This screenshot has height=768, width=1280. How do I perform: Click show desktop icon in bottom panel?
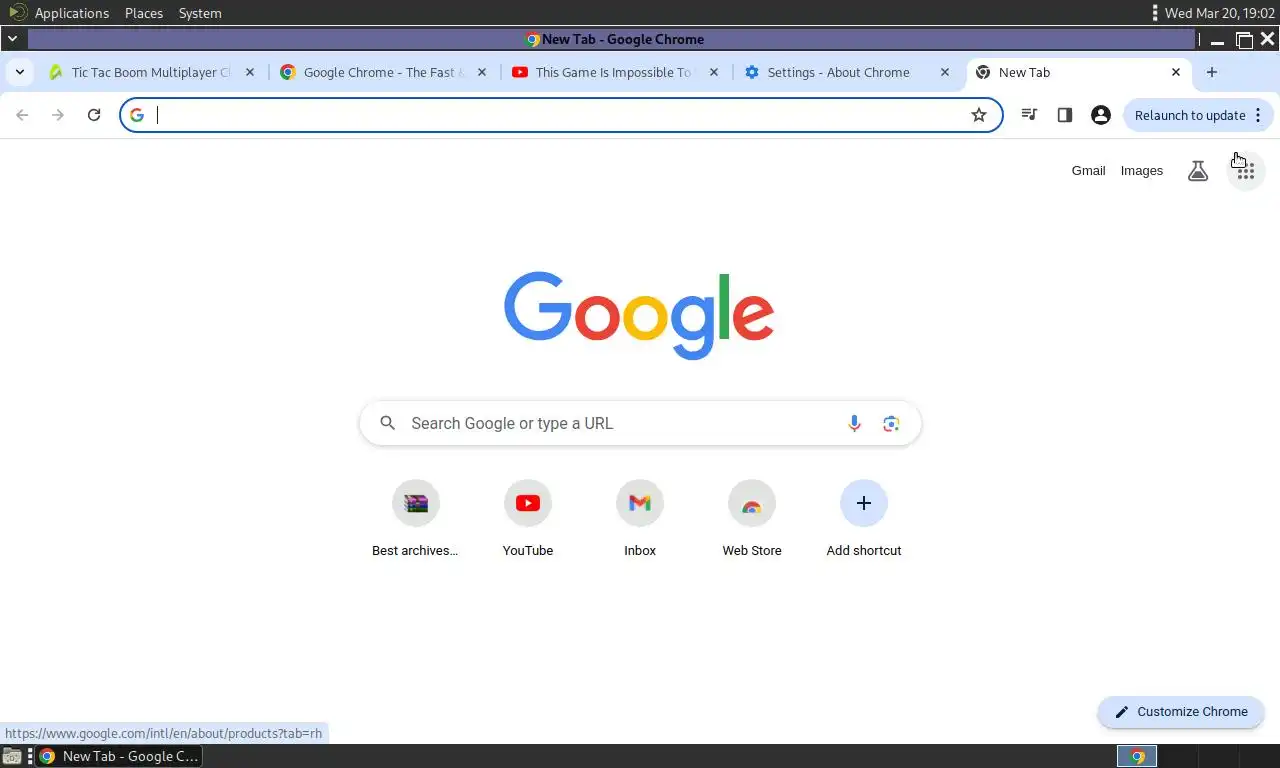12,756
